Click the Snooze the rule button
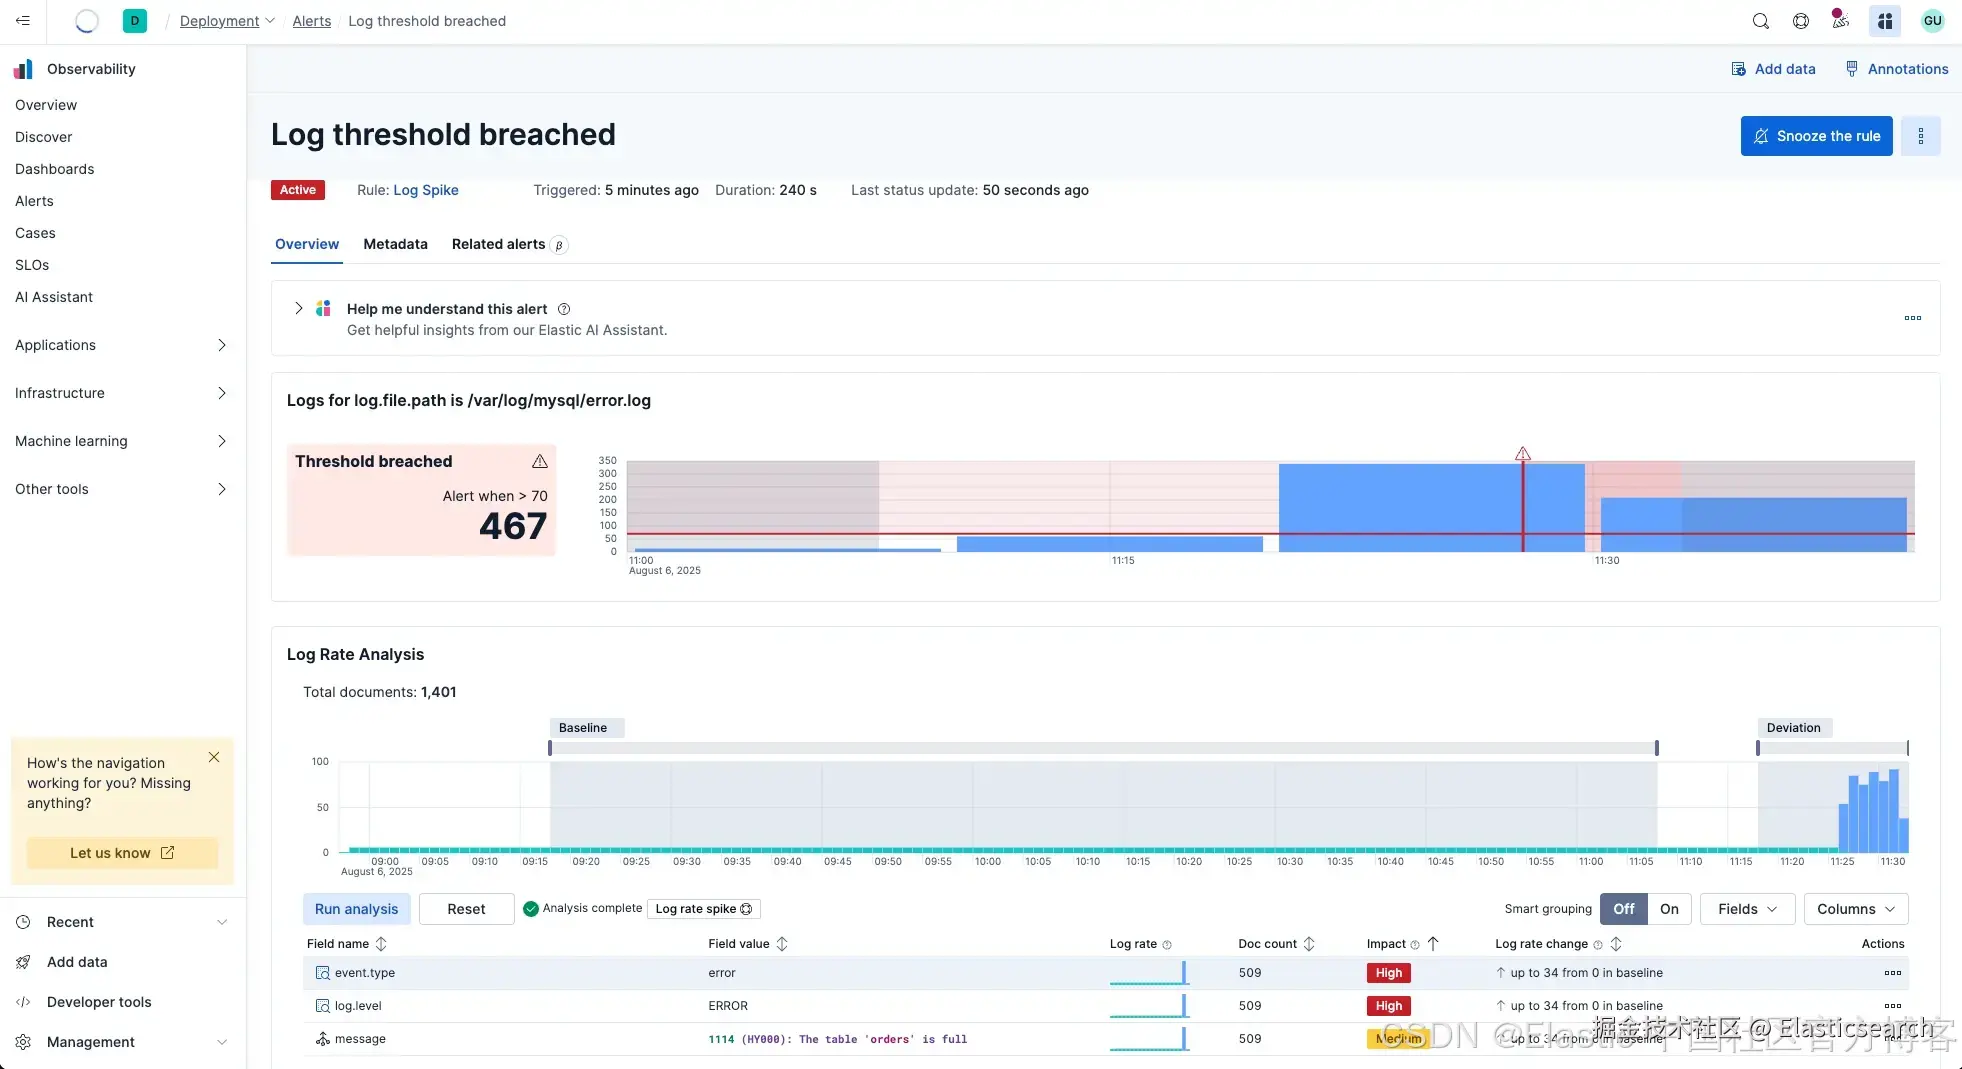1962x1069 pixels. (x=1816, y=136)
